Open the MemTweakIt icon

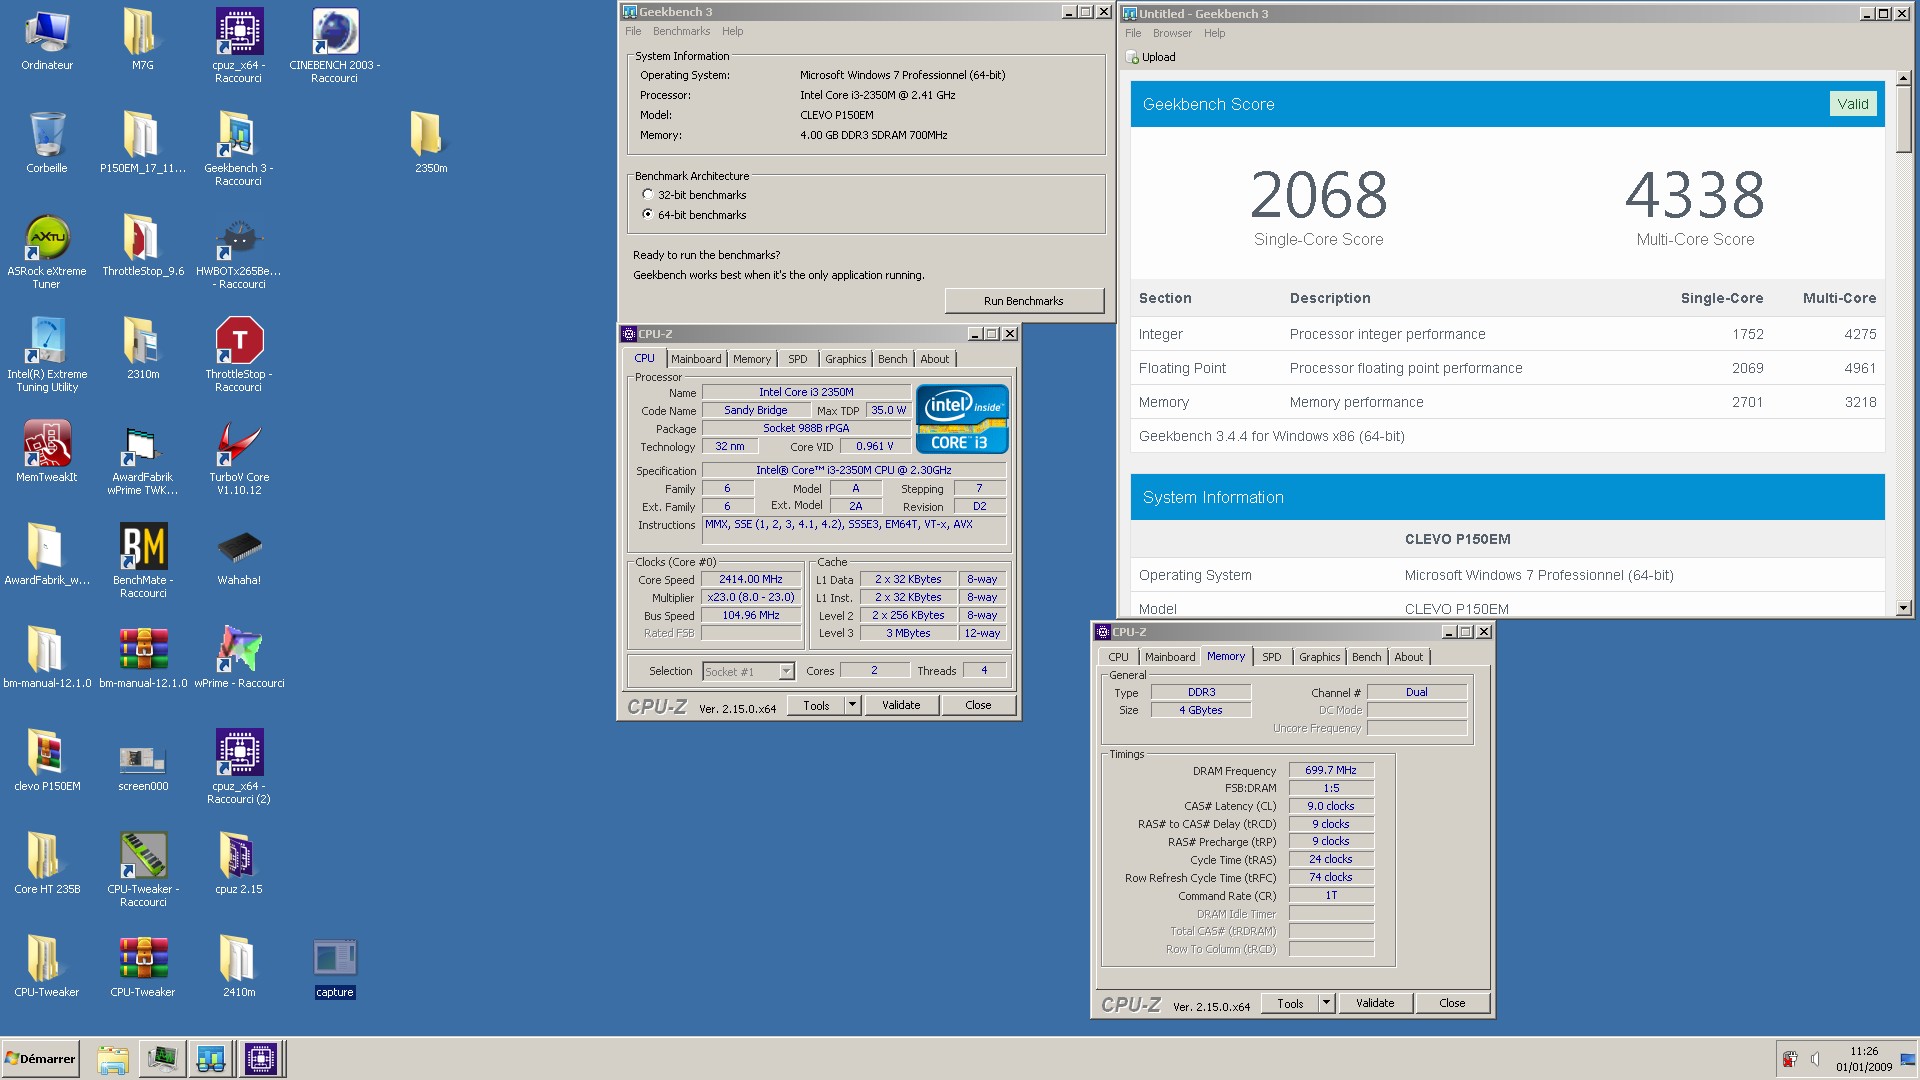pyautogui.click(x=47, y=444)
